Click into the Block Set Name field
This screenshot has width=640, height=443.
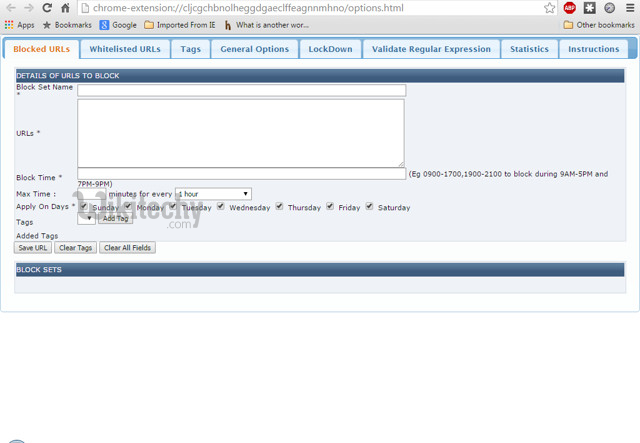tap(241, 90)
